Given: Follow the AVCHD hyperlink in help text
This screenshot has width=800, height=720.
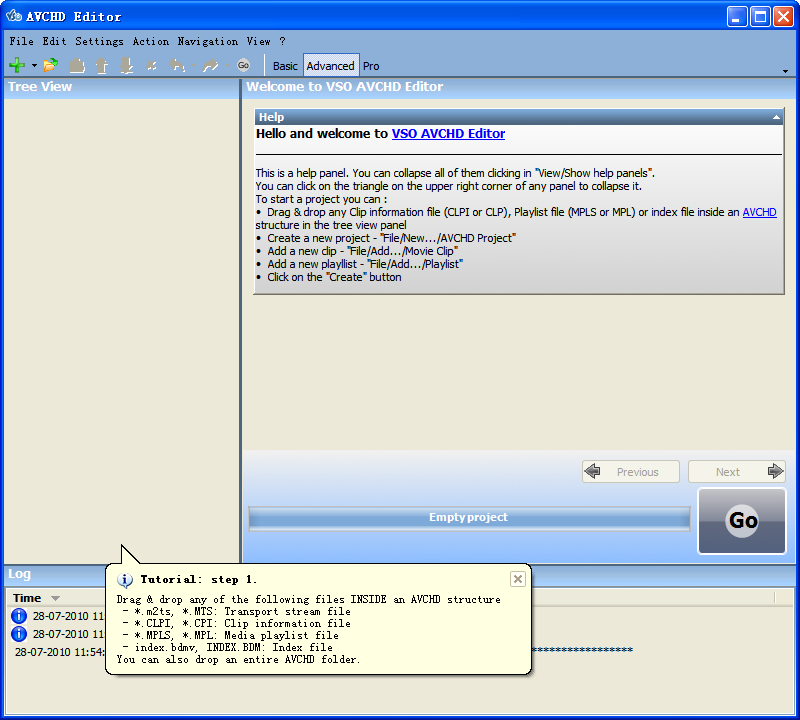Looking at the screenshot, I should click(x=759, y=212).
